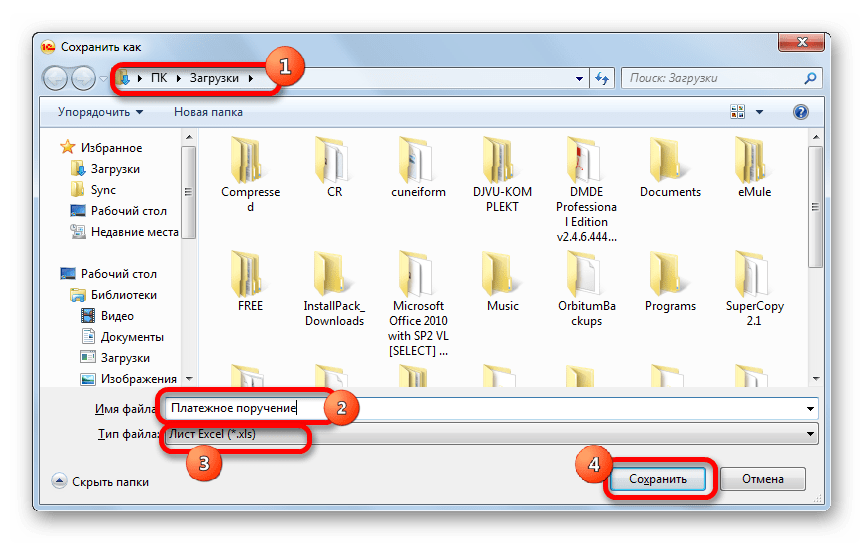
Task: Click the Forward navigation arrow
Action: point(83,78)
